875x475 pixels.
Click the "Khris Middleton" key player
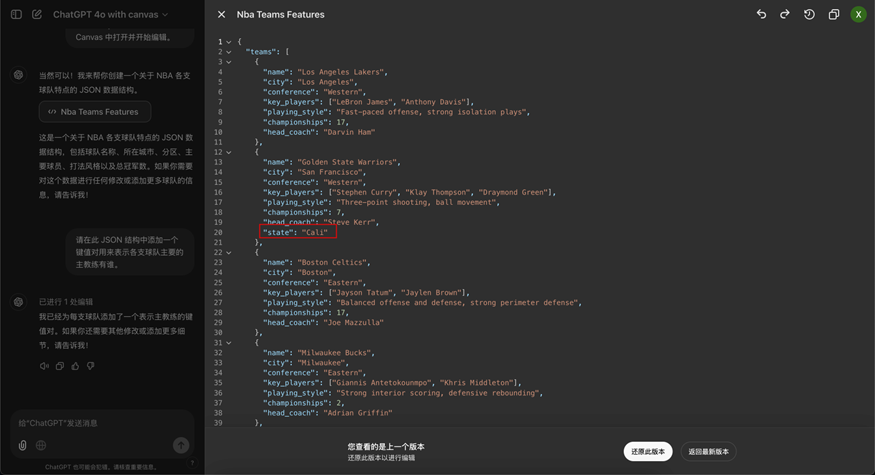click(x=477, y=383)
